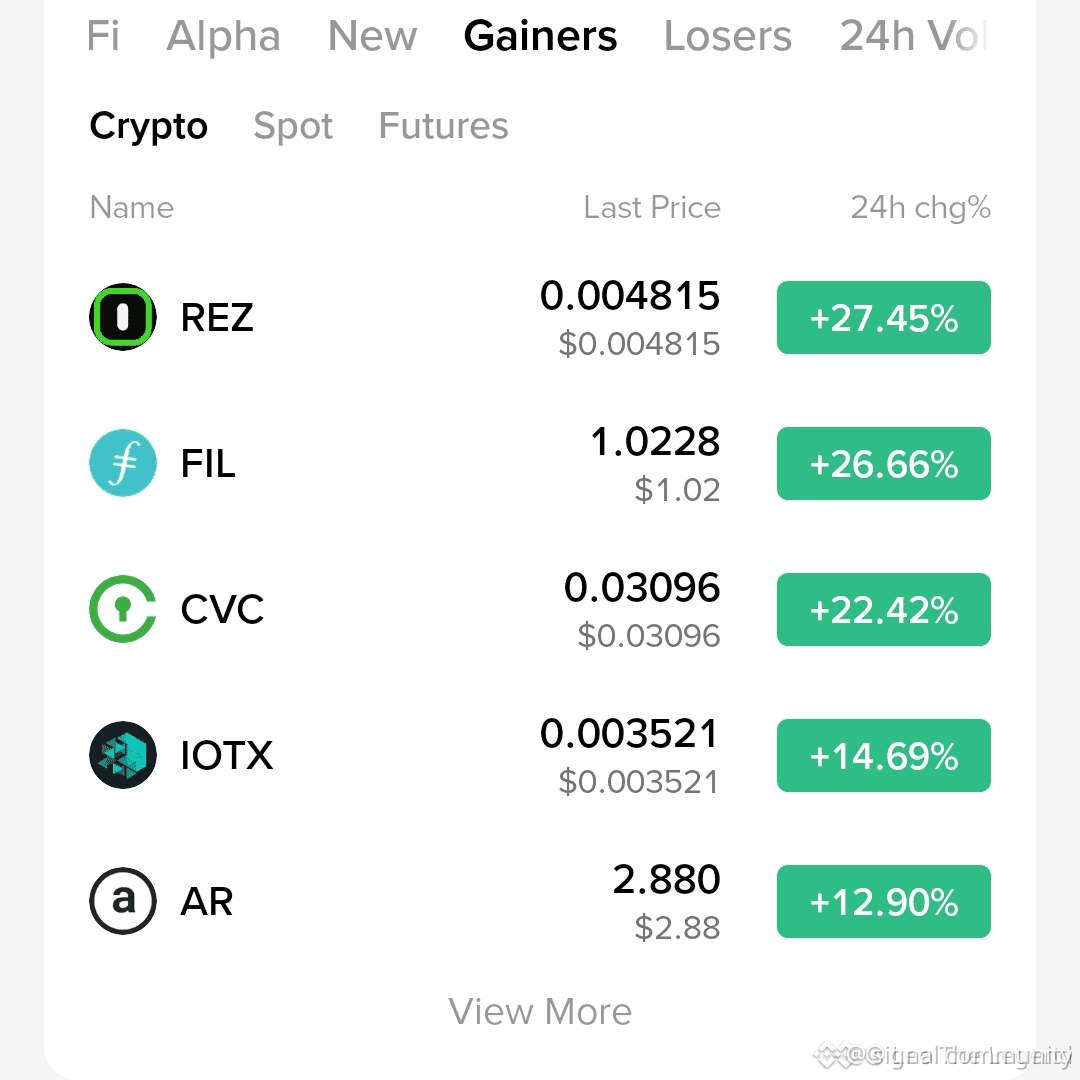Open the AR circled-a logo
Image resolution: width=1080 pixels, height=1080 pixels.
click(123, 901)
